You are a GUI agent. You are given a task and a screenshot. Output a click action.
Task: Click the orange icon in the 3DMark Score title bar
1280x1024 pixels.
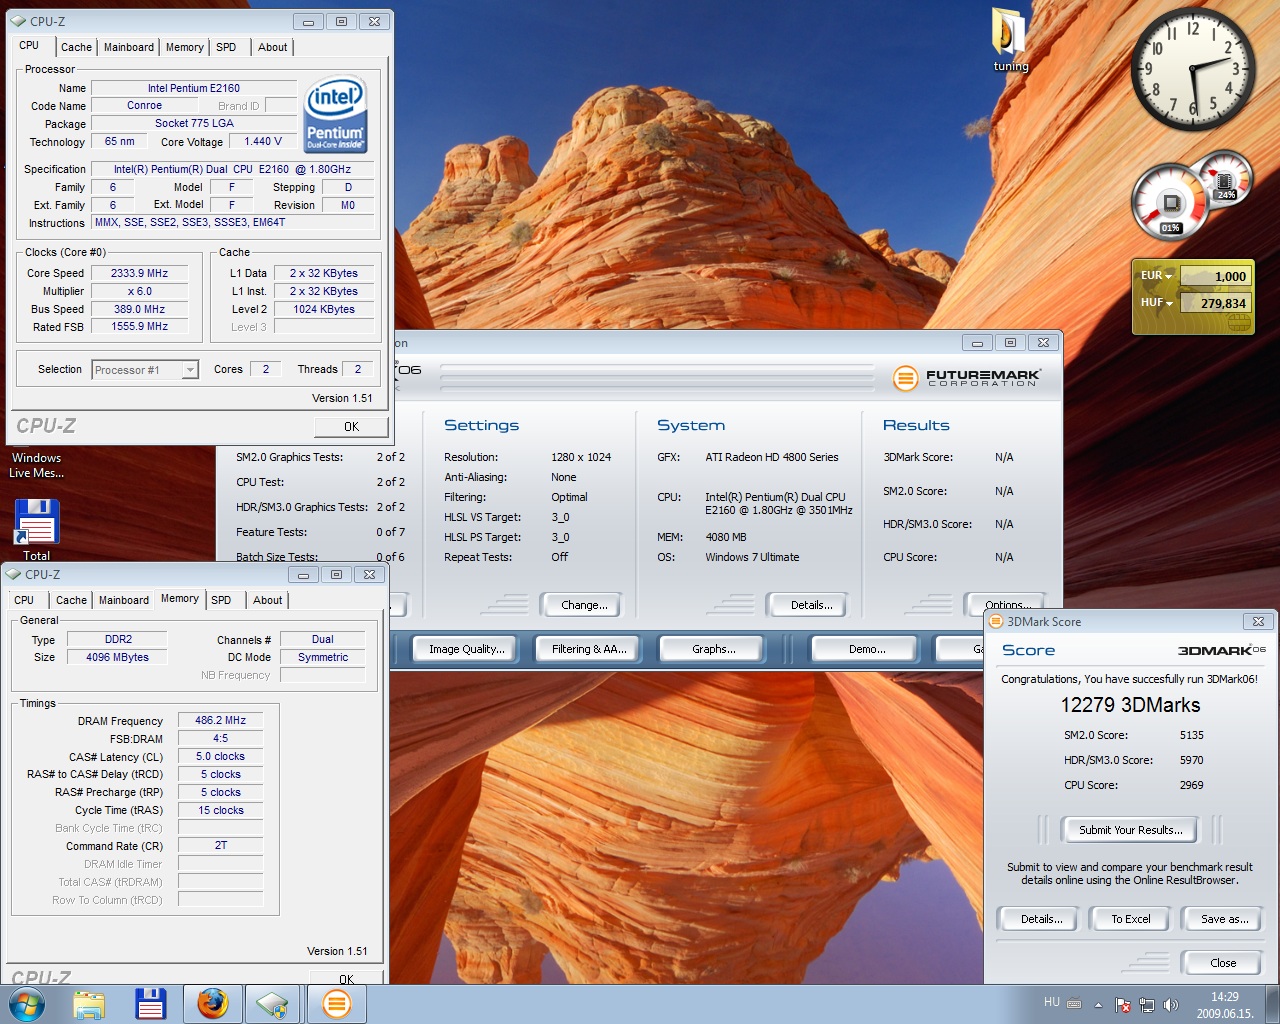(996, 621)
